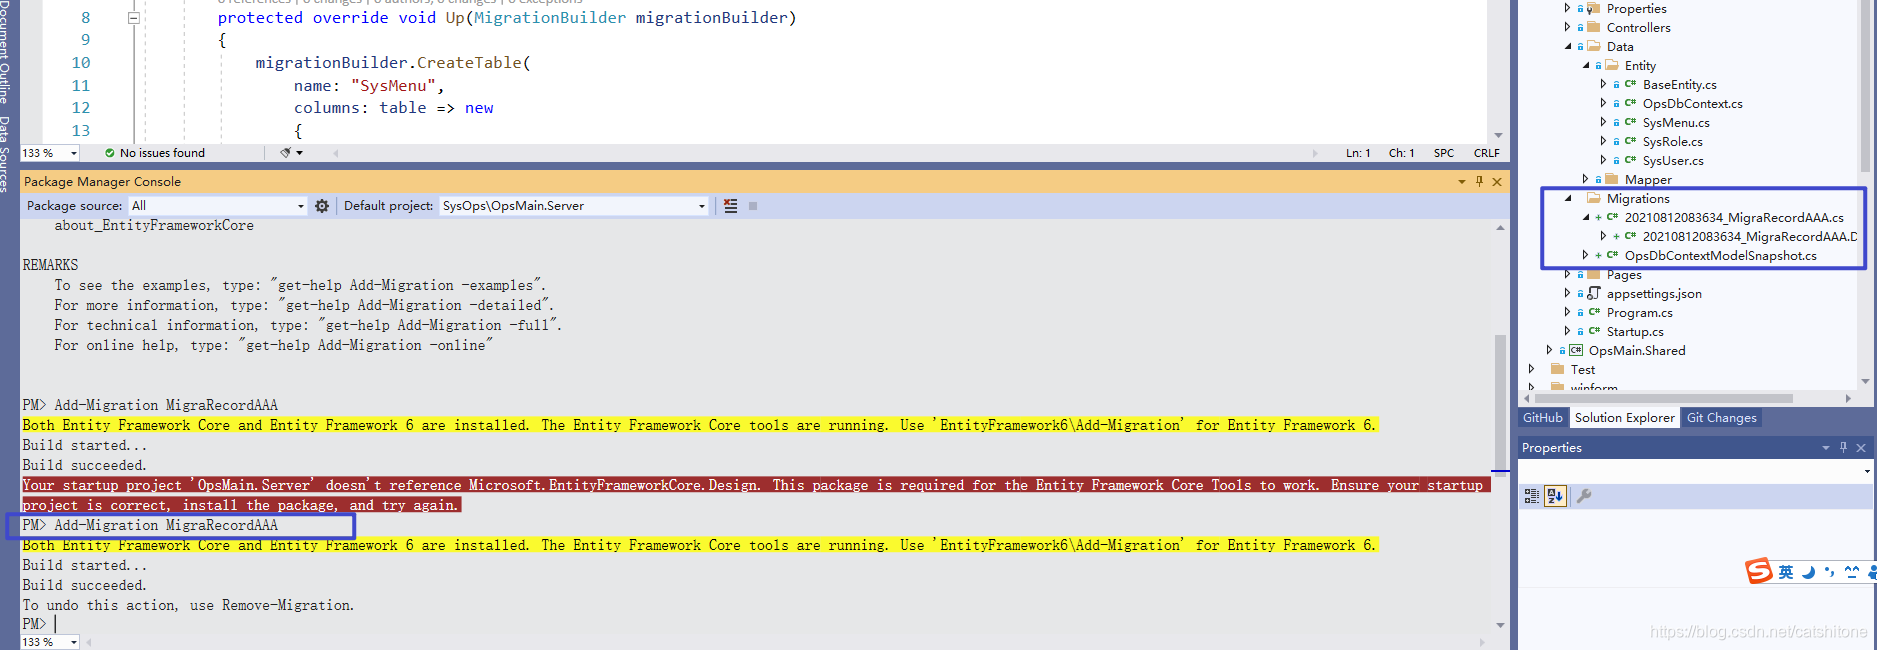Select appsettings.json file
Viewport: 1877px width, 650px height.
click(1654, 294)
